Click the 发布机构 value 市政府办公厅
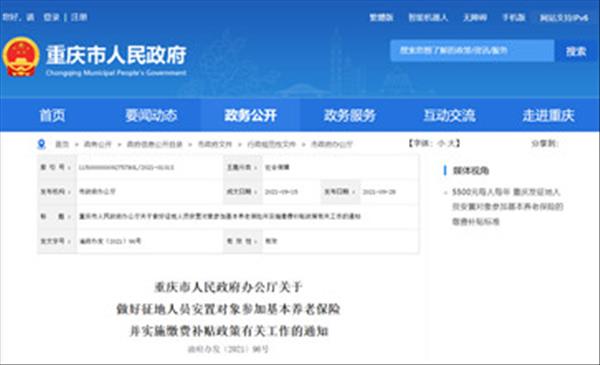 click(97, 192)
